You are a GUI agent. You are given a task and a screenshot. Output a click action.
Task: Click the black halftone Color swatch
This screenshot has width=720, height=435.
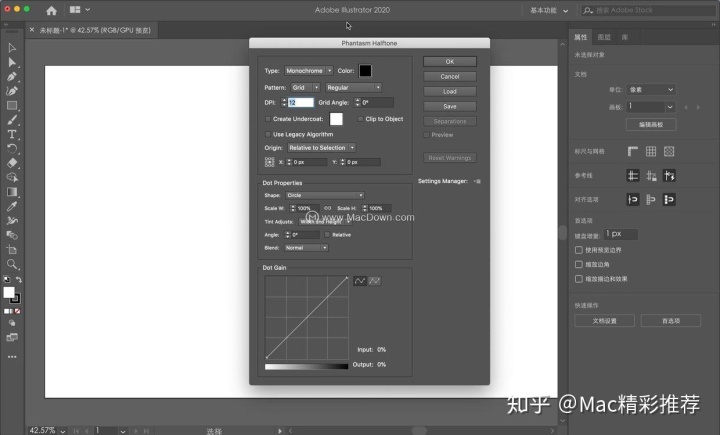click(x=365, y=71)
